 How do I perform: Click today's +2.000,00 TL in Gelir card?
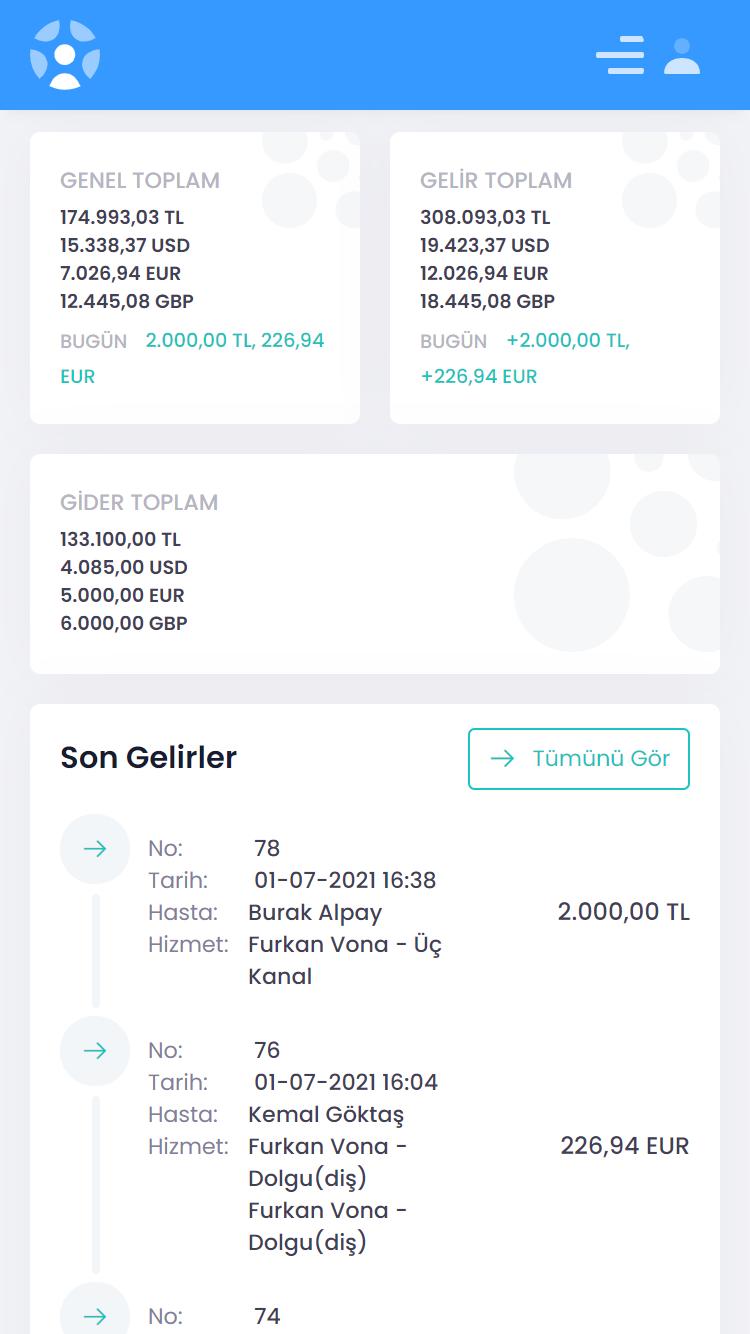pos(568,341)
